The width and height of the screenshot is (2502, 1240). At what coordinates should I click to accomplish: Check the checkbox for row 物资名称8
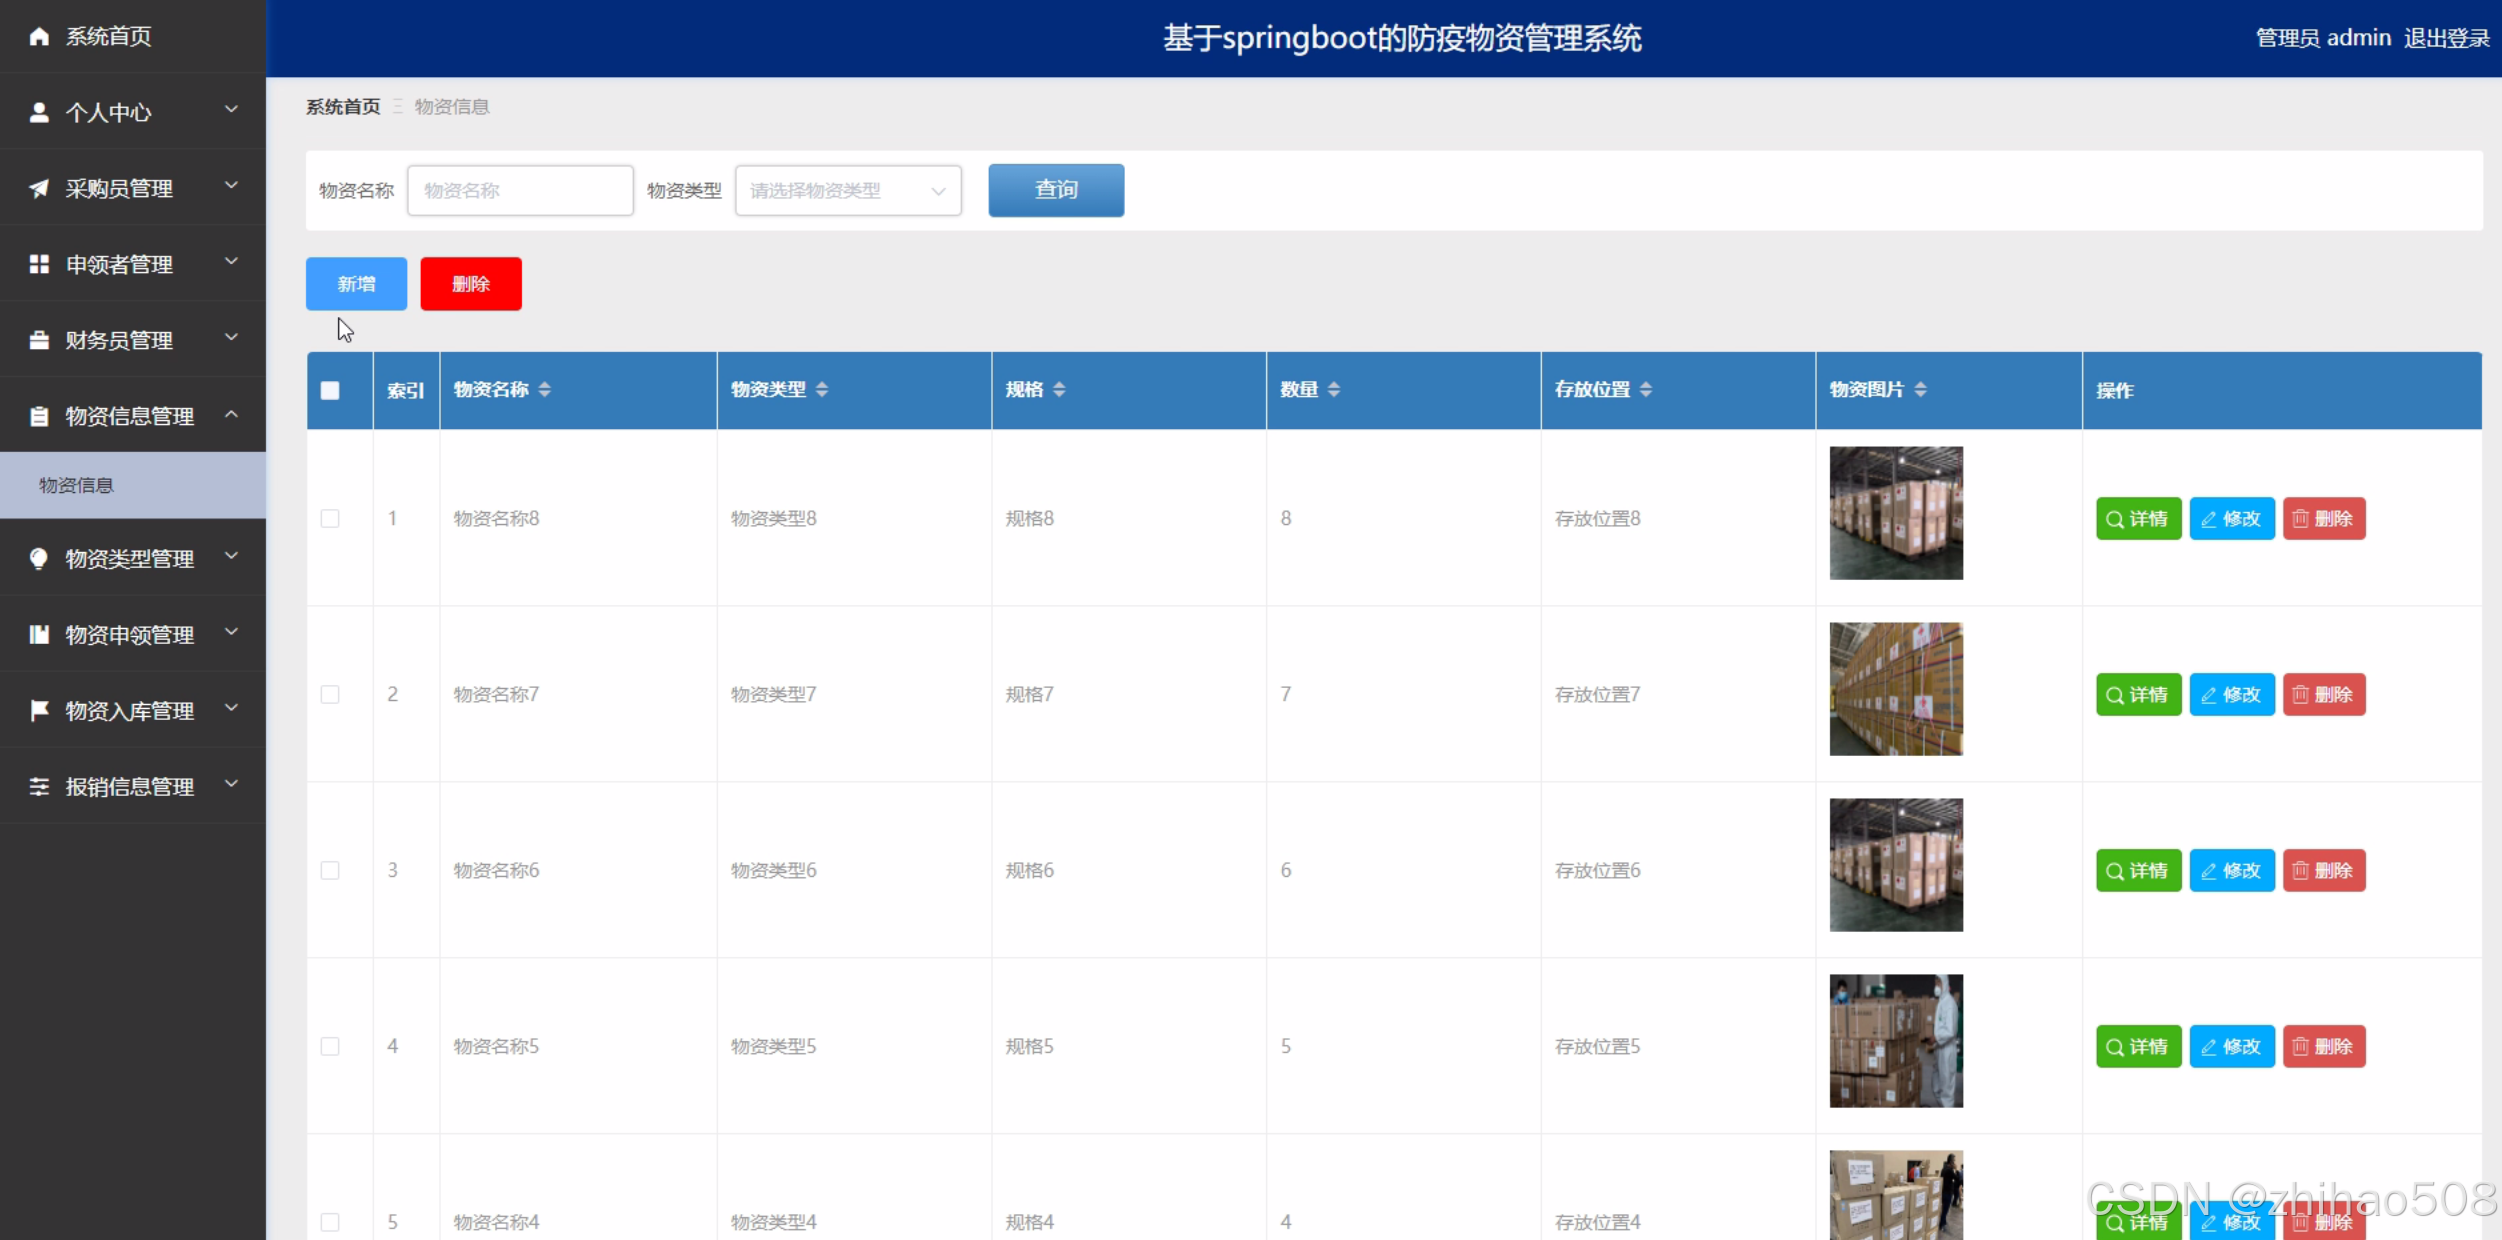(330, 518)
